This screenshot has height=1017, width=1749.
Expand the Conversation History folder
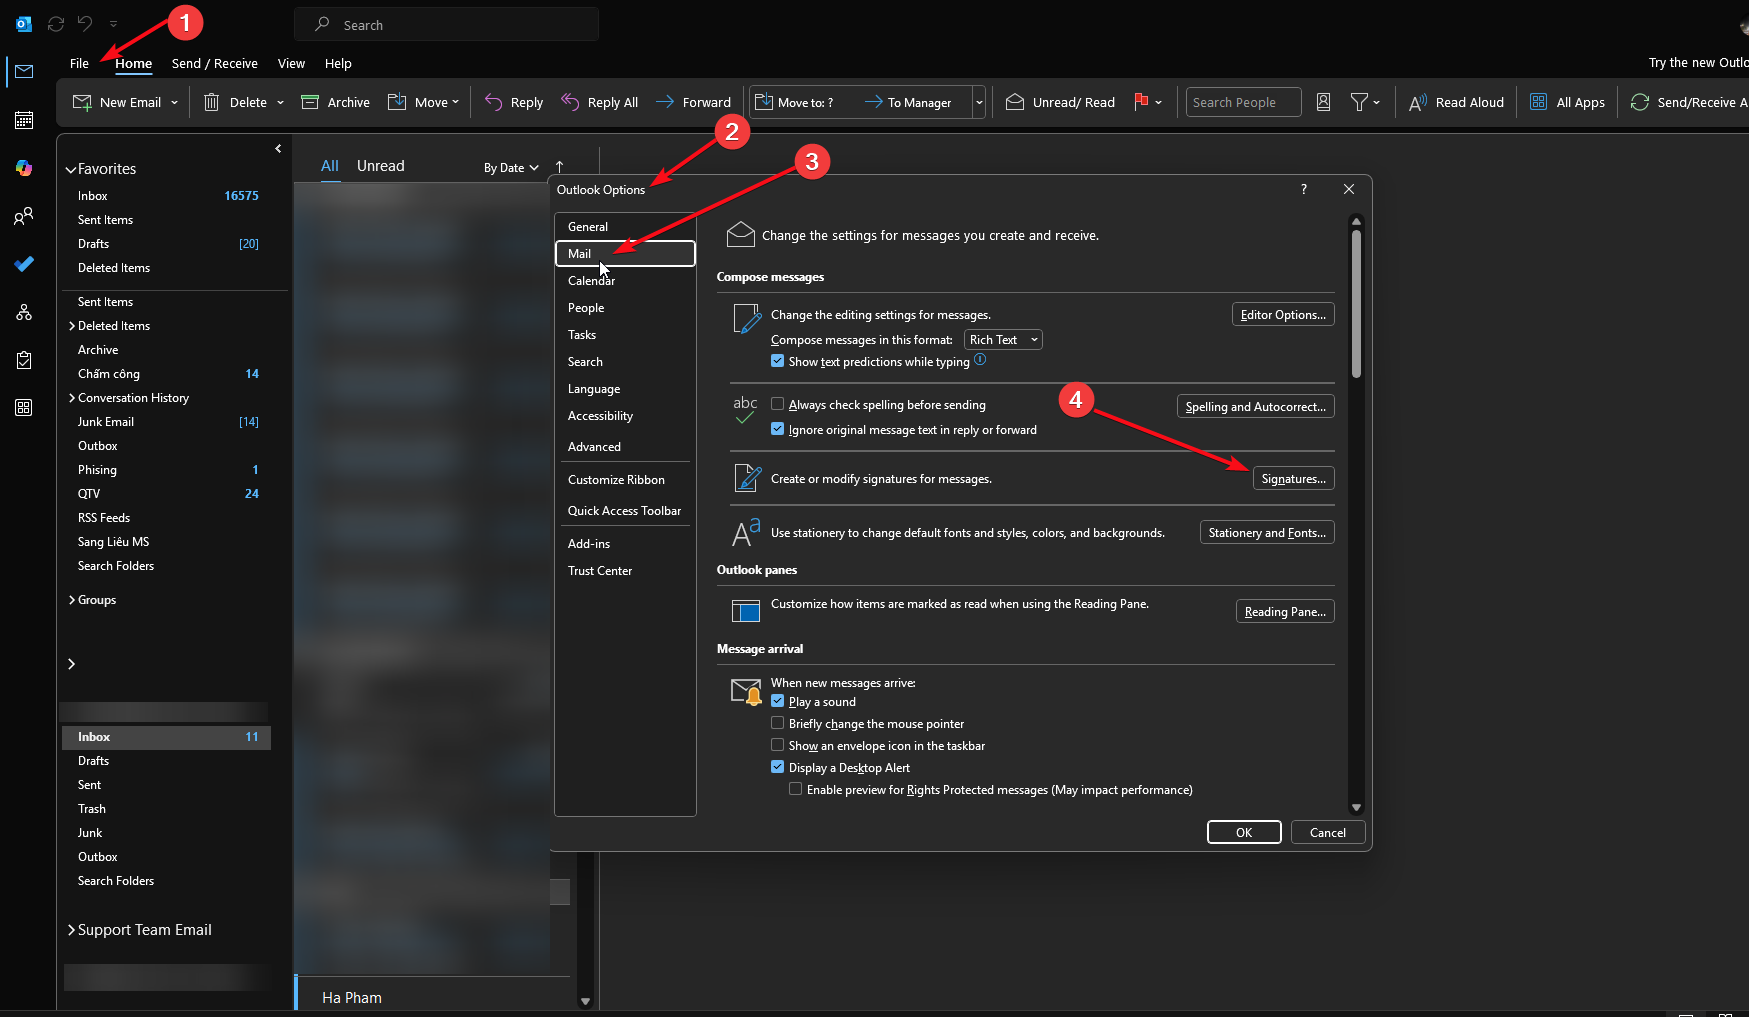72,398
